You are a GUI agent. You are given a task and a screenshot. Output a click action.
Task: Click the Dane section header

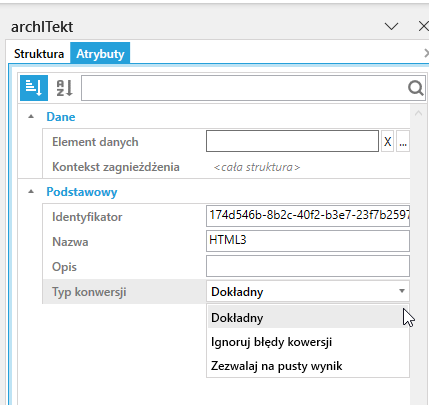coord(61,117)
